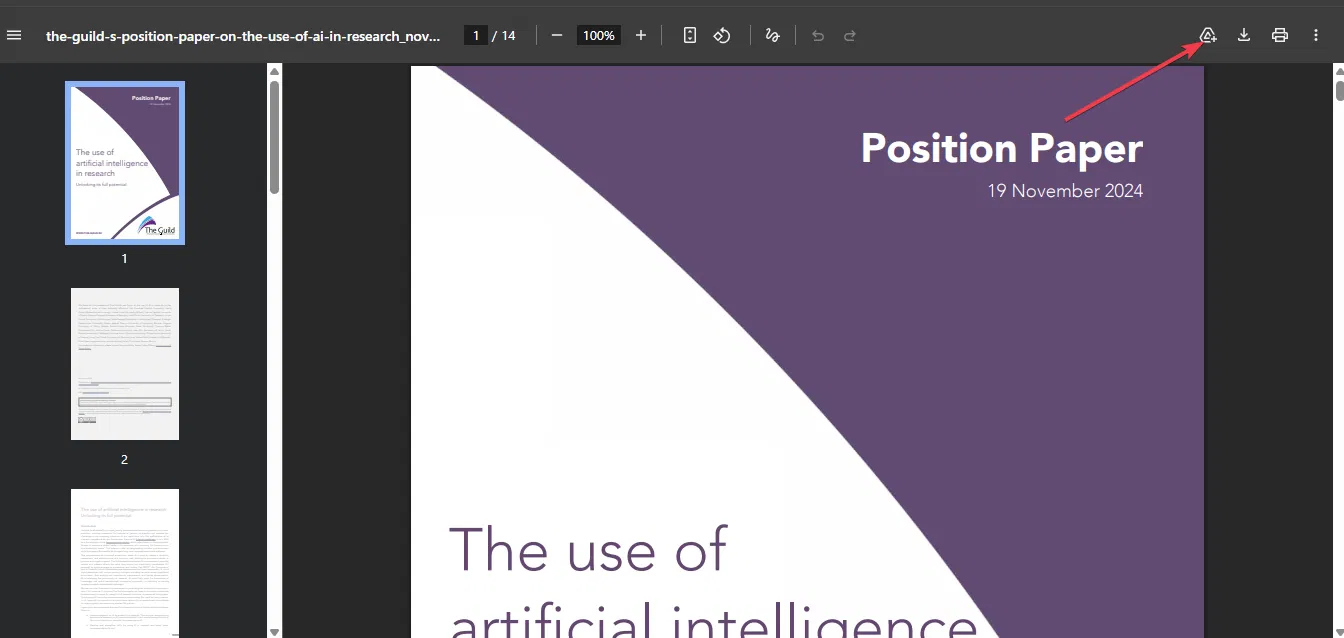1344x638 pixels.
Task: Open the three-dot More actions menu
Action: point(1316,35)
